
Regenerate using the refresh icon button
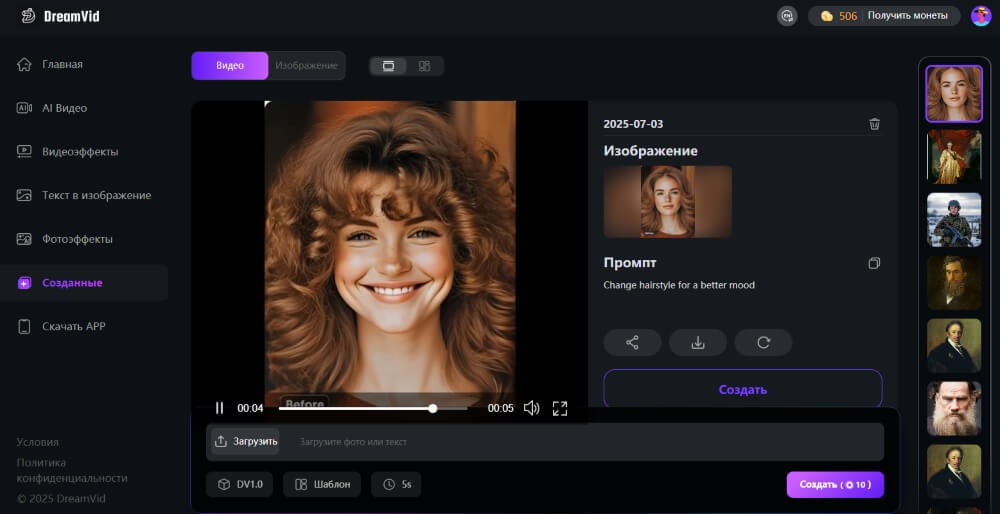[763, 342]
